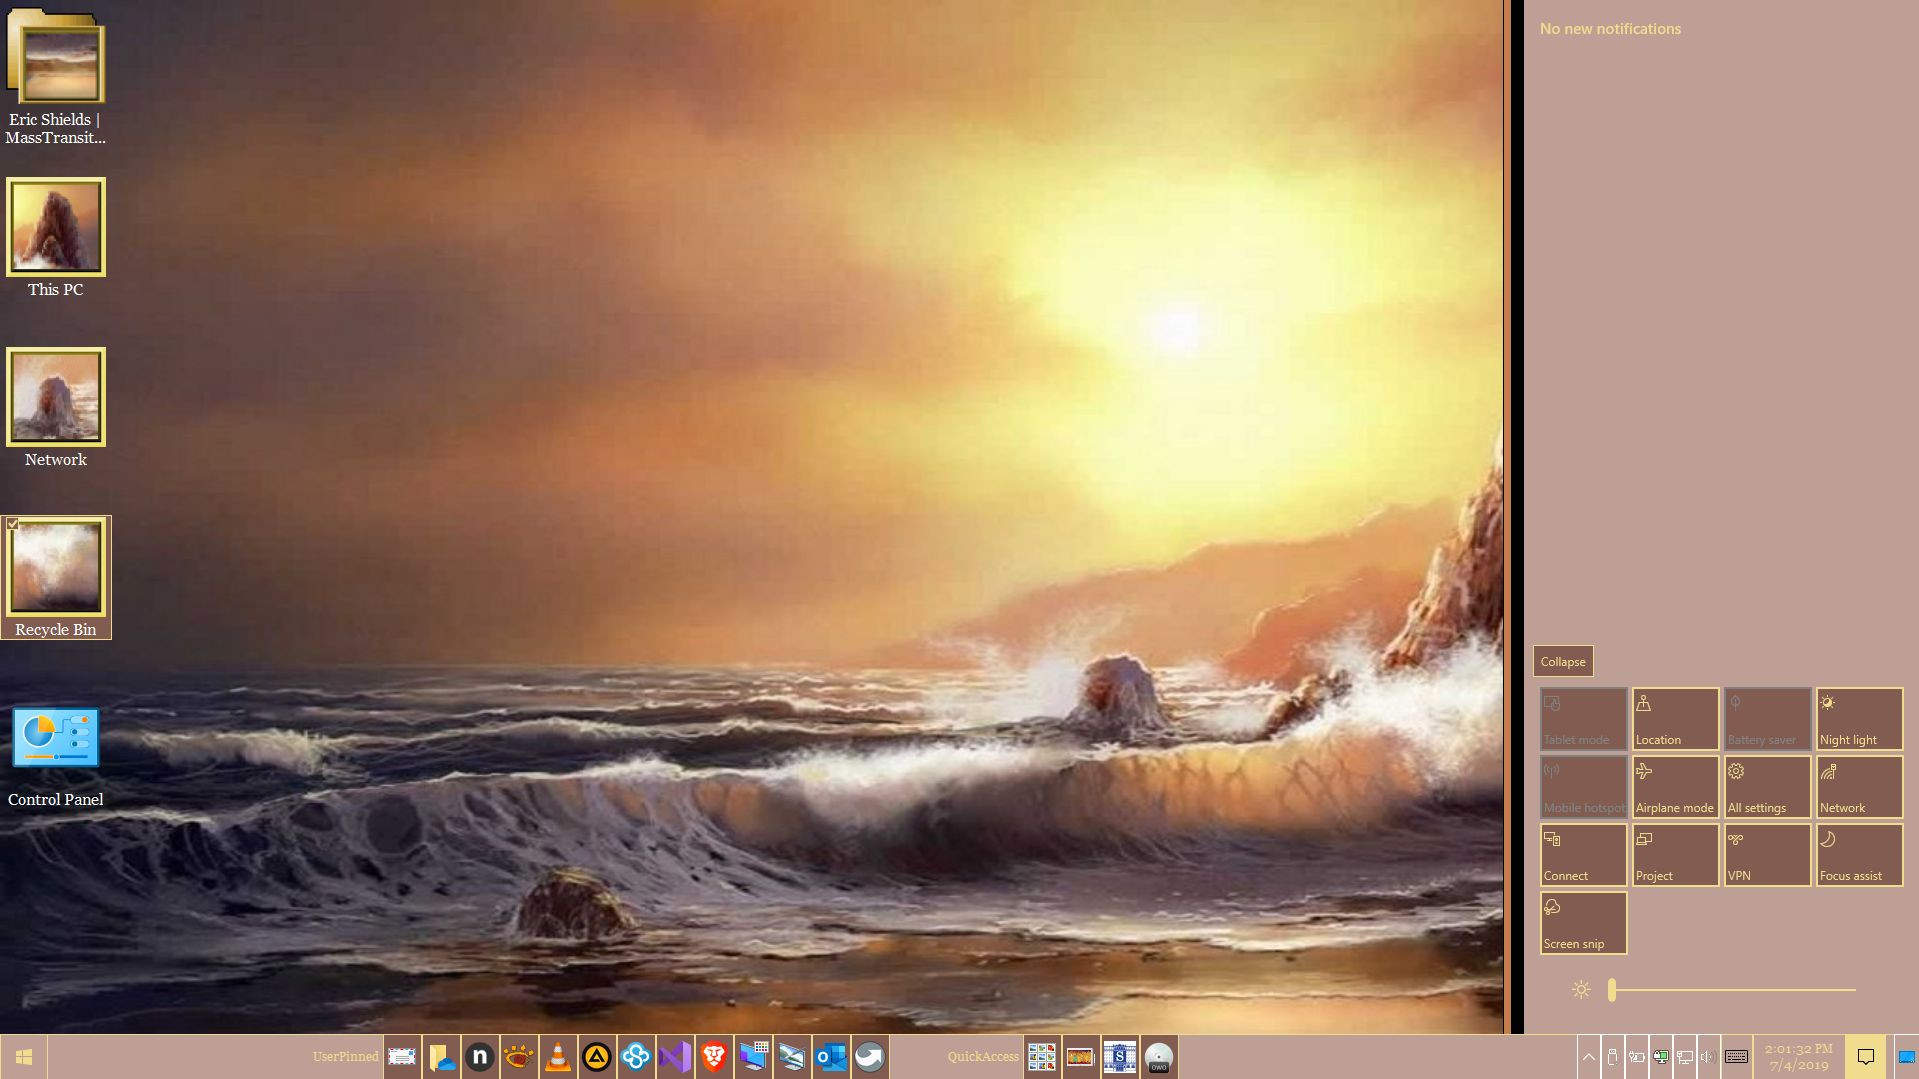
Task: Click the volume speaker tray icon
Action: click(1708, 1057)
